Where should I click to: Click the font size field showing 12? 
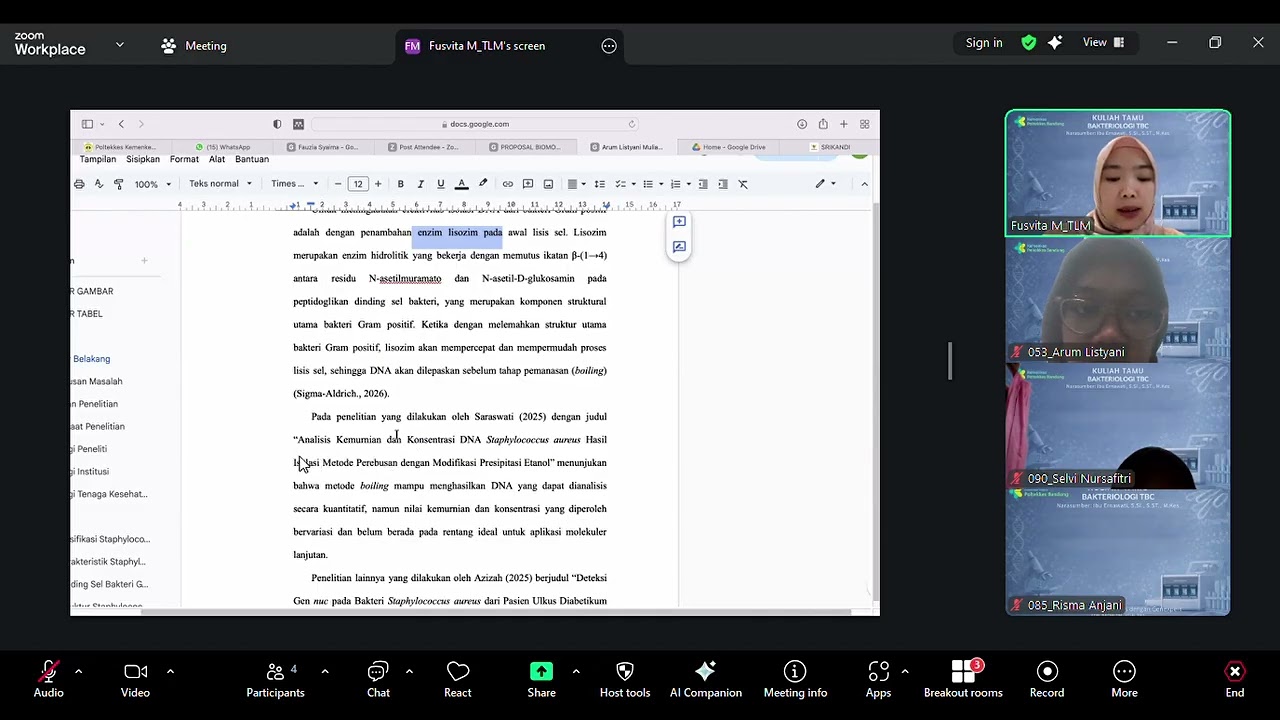[358, 184]
